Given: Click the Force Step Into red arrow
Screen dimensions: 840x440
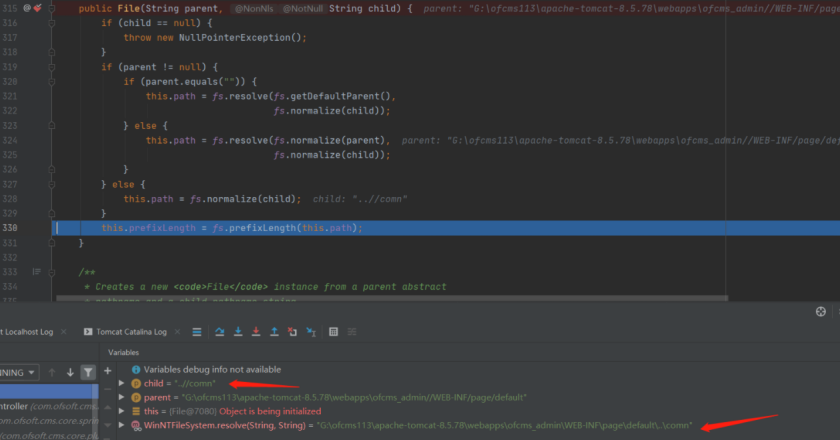Looking at the screenshot, I should (256, 332).
